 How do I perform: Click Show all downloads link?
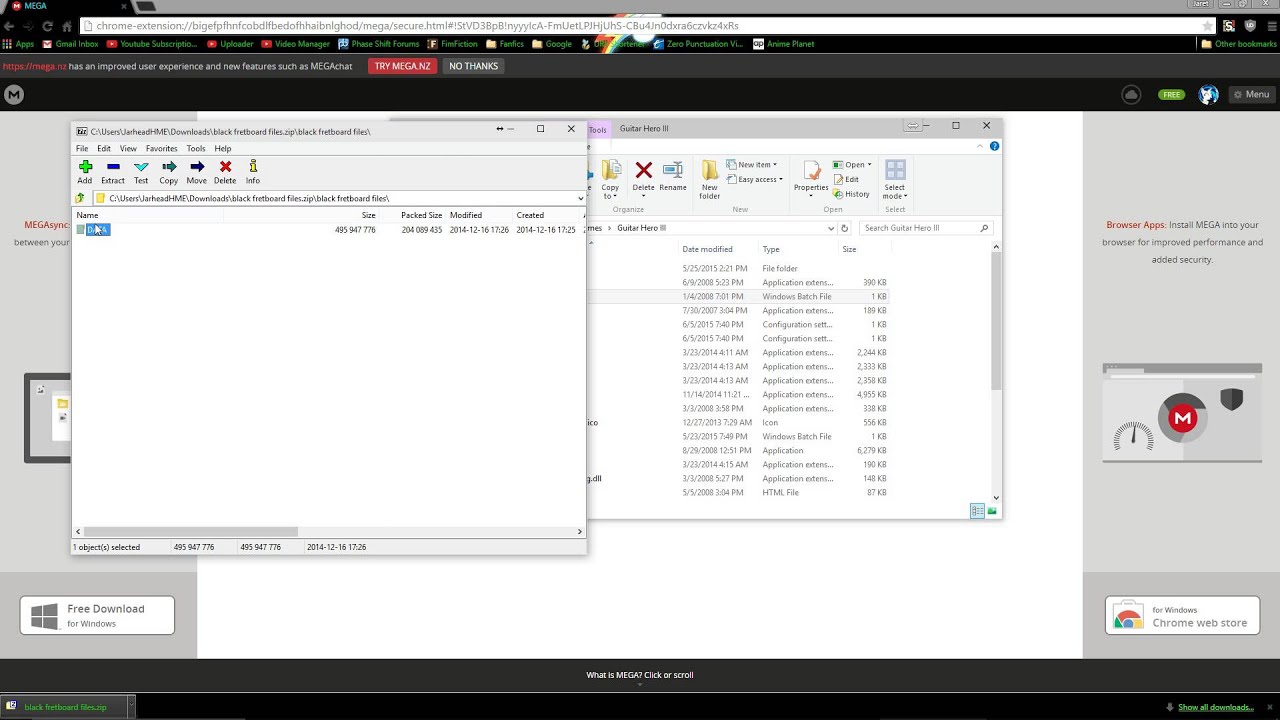coord(1215,707)
